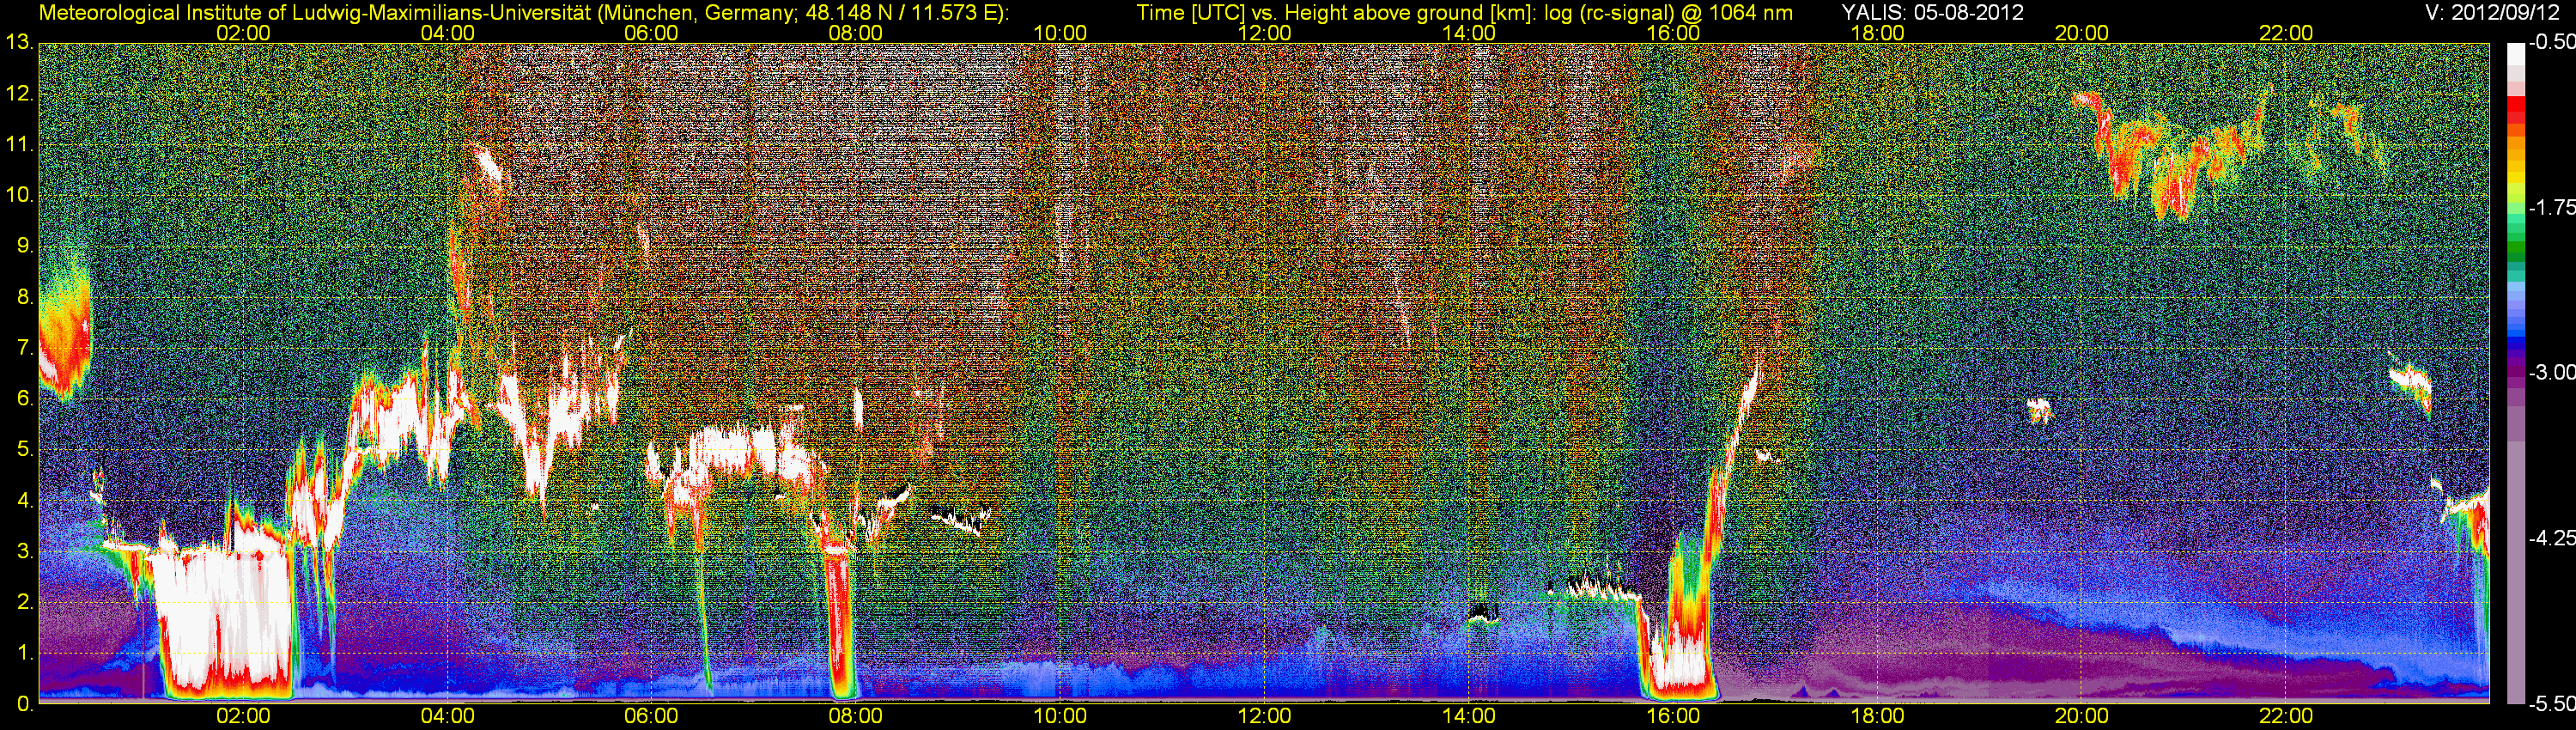Click the 04:00 label on the bottom time axis
Image resolution: width=2576 pixels, height=730 pixels.
point(447,717)
